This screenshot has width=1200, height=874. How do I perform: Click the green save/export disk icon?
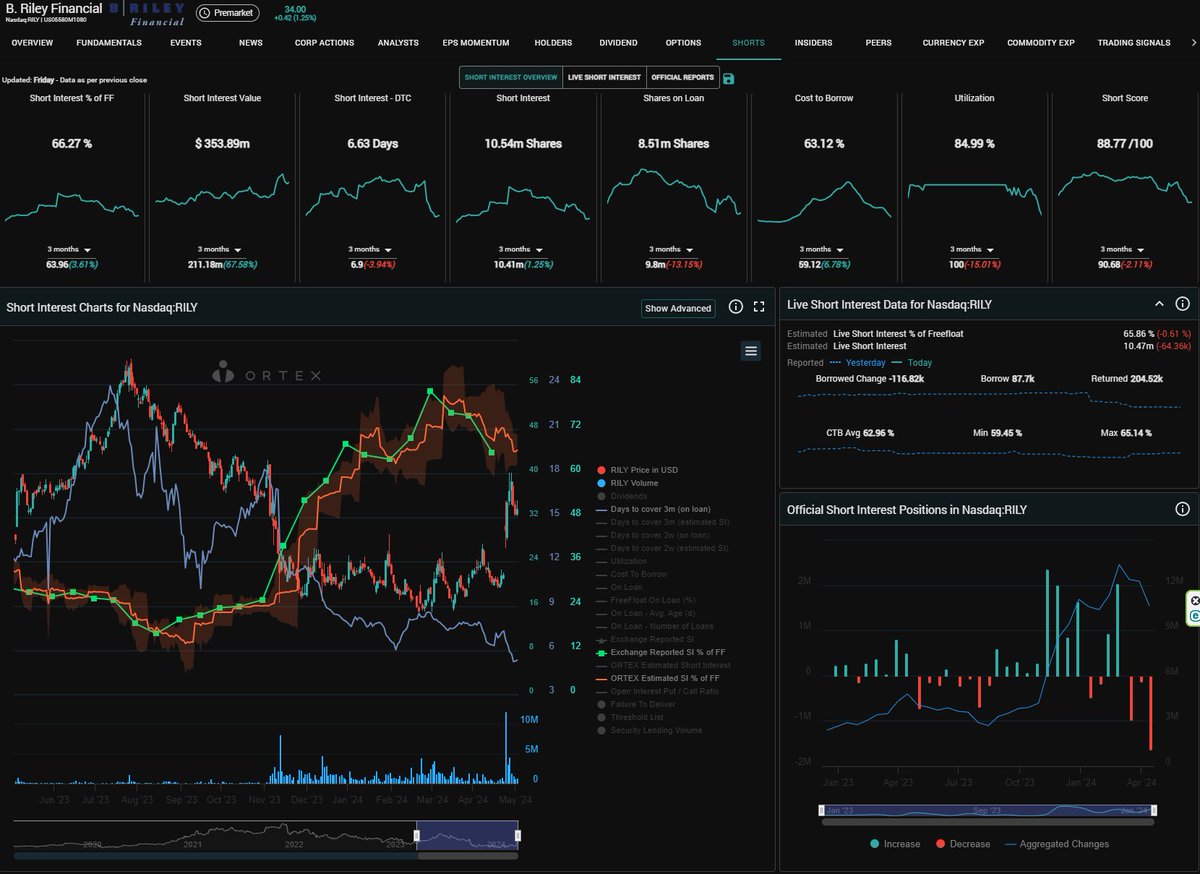point(729,78)
